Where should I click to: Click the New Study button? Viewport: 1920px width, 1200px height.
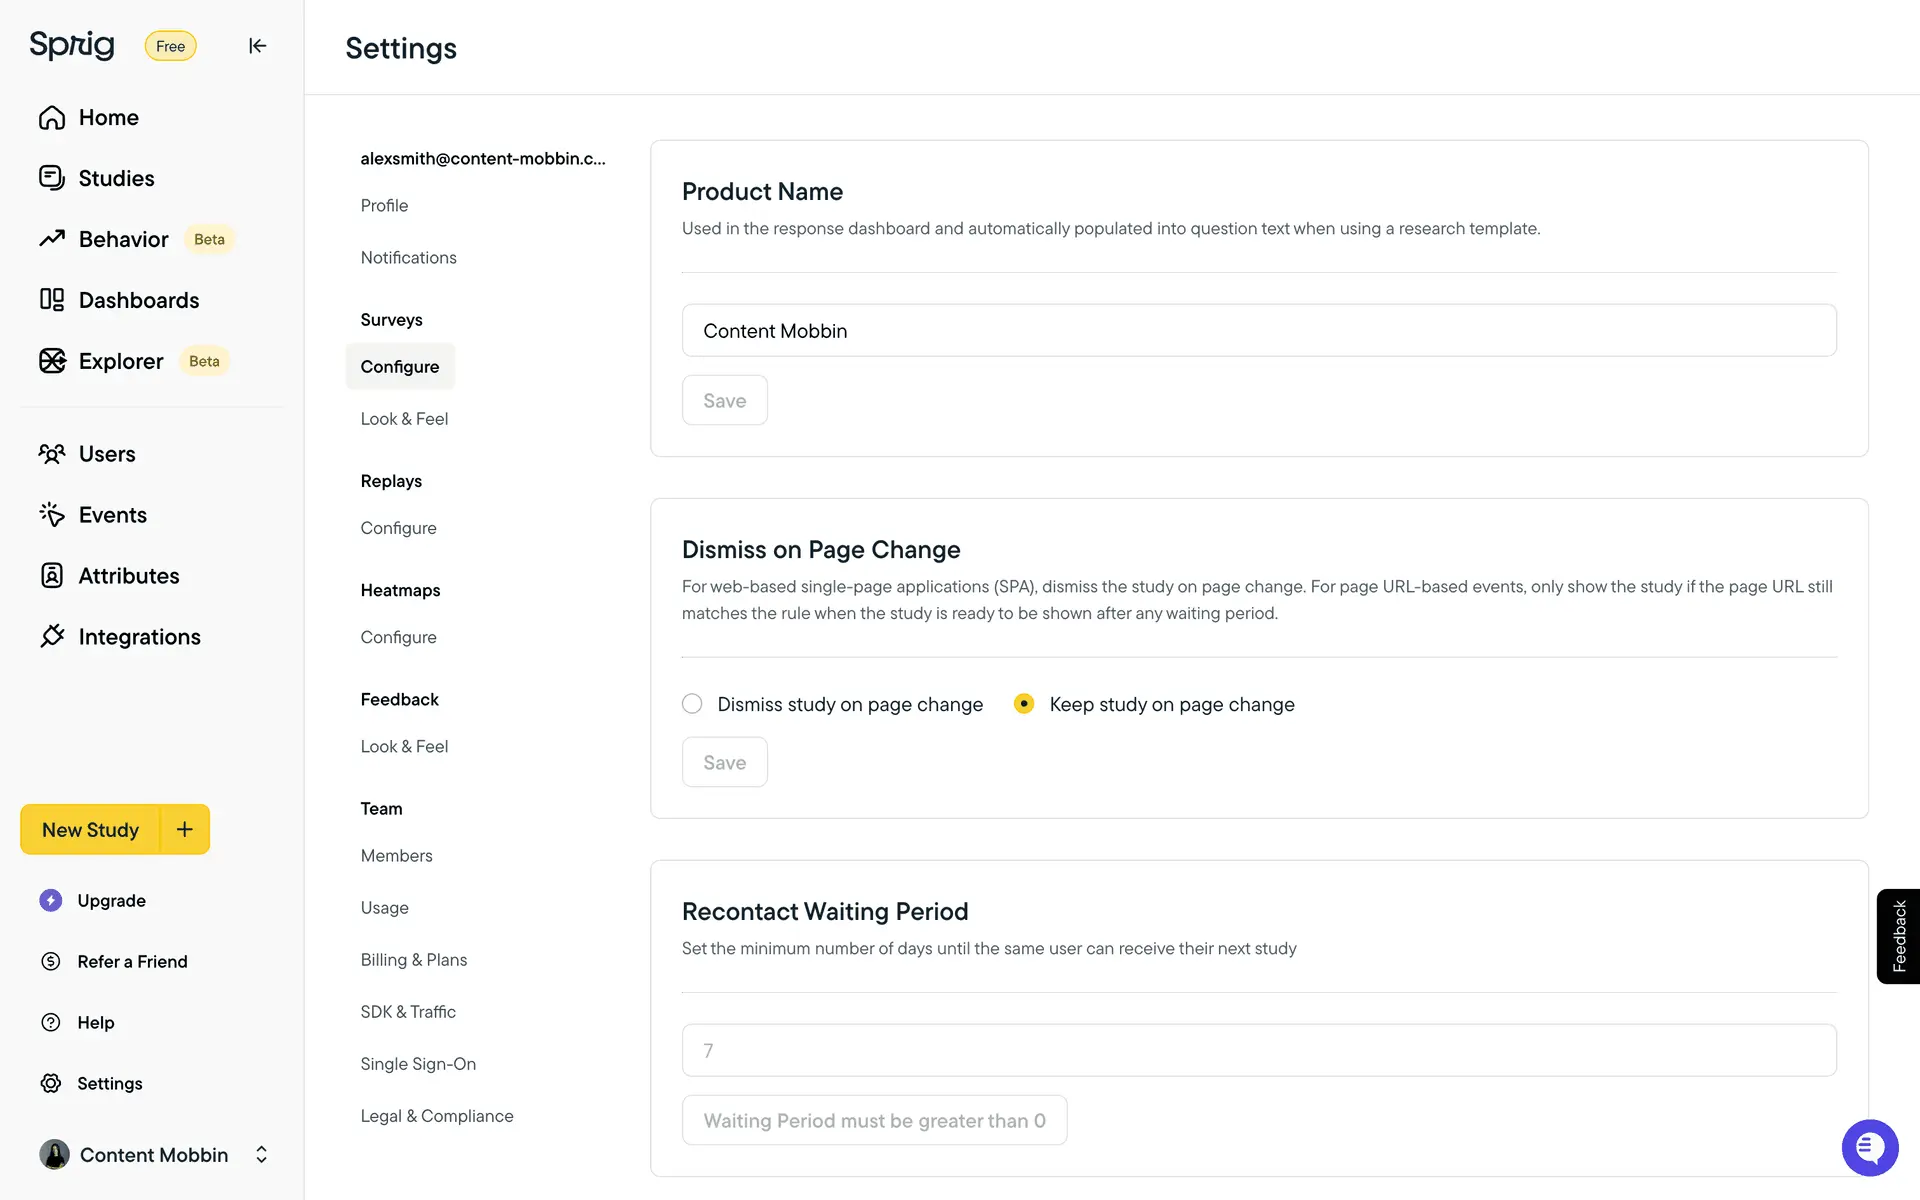click(90, 829)
